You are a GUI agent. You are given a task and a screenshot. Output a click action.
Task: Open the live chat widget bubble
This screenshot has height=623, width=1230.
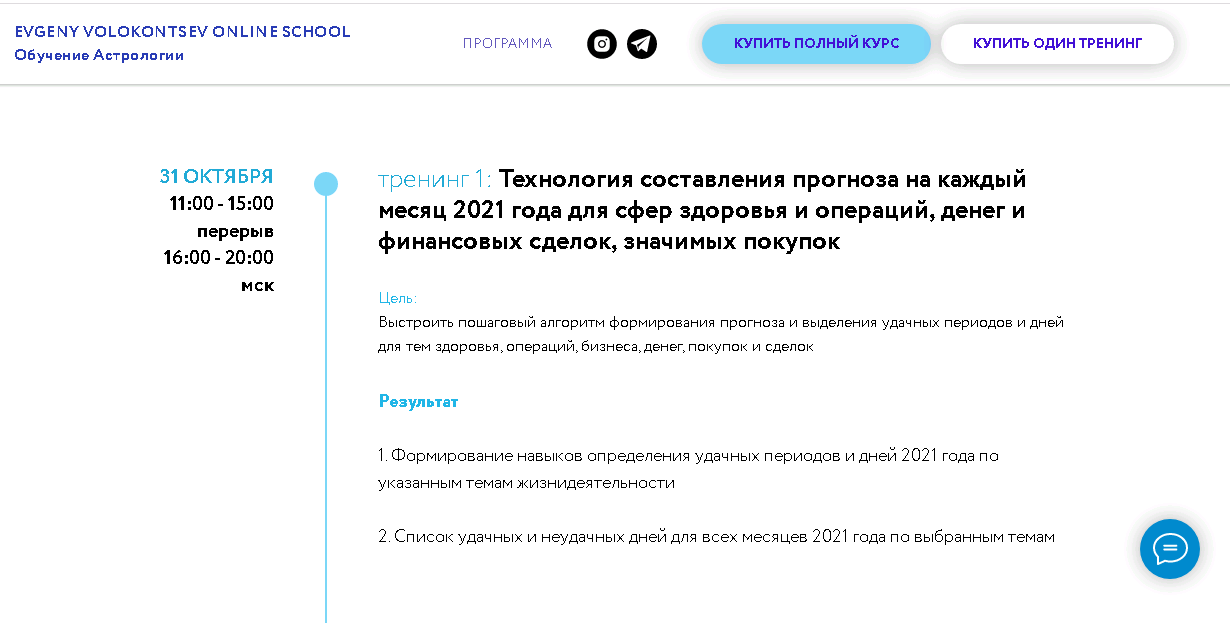pos(1169,549)
